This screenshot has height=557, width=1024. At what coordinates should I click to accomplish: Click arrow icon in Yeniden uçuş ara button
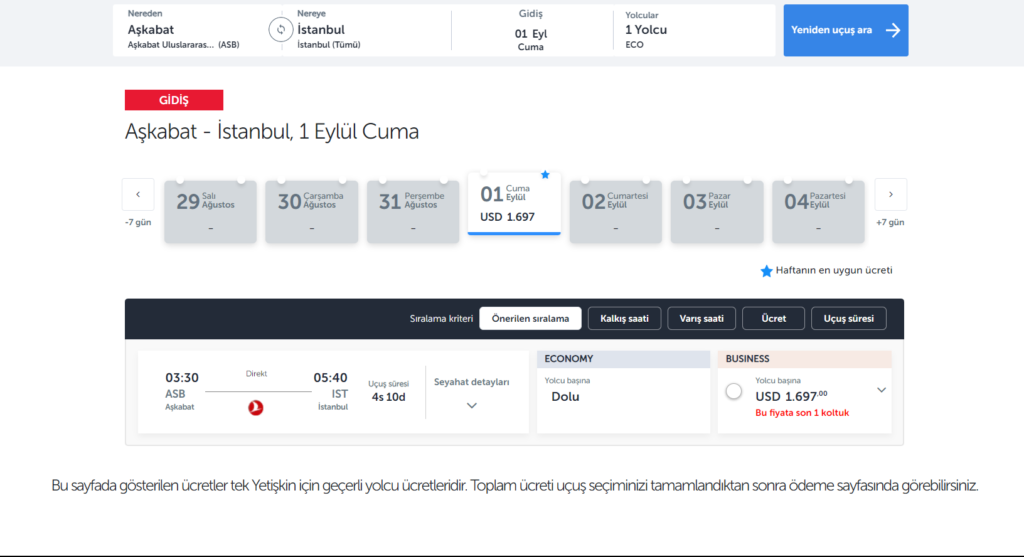pyautogui.click(x=893, y=30)
